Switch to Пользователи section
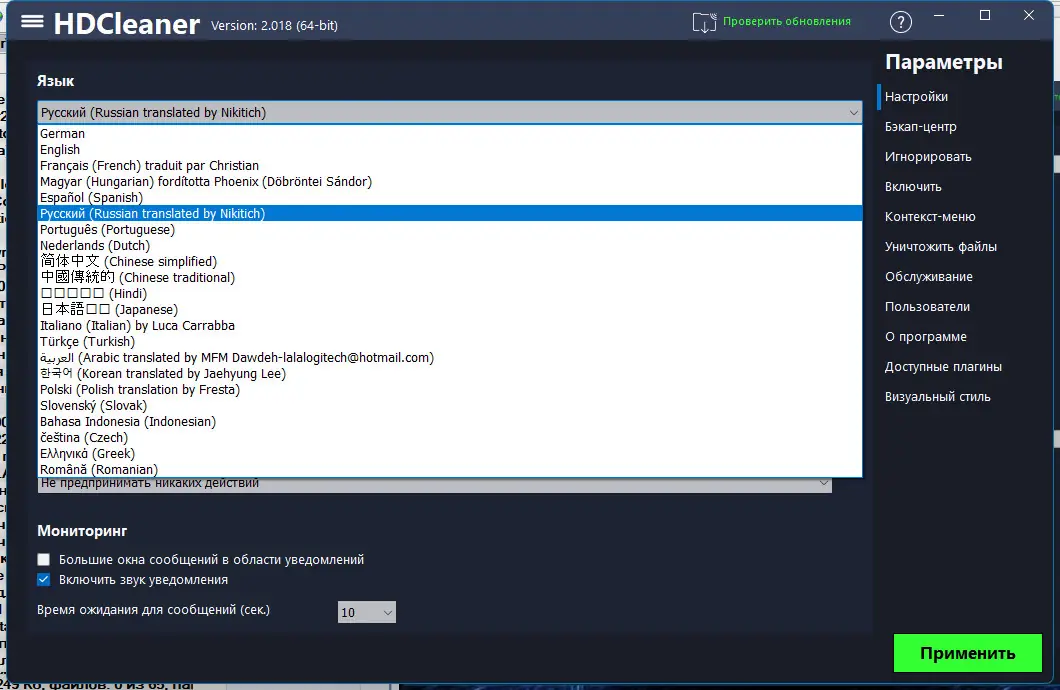Viewport: 1060px width, 690px height. (928, 307)
